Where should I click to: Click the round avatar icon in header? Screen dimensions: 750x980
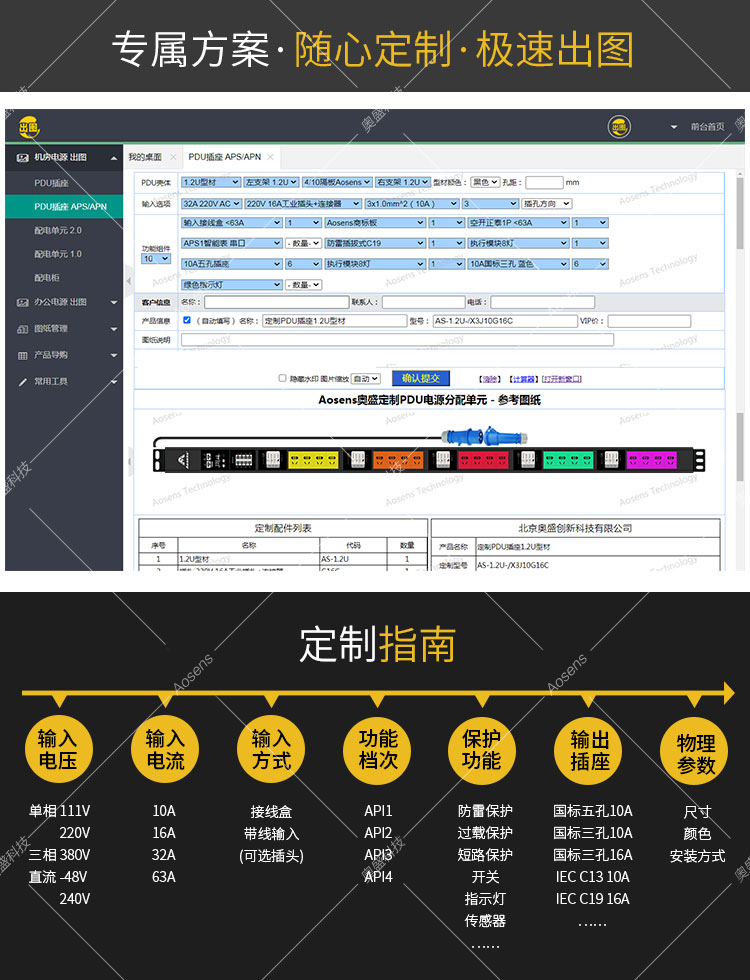click(619, 127)
